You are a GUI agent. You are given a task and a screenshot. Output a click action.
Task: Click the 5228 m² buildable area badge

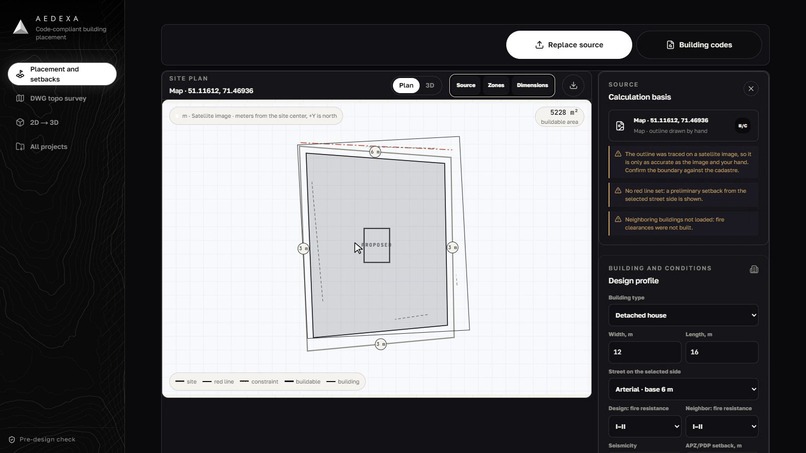559,117
